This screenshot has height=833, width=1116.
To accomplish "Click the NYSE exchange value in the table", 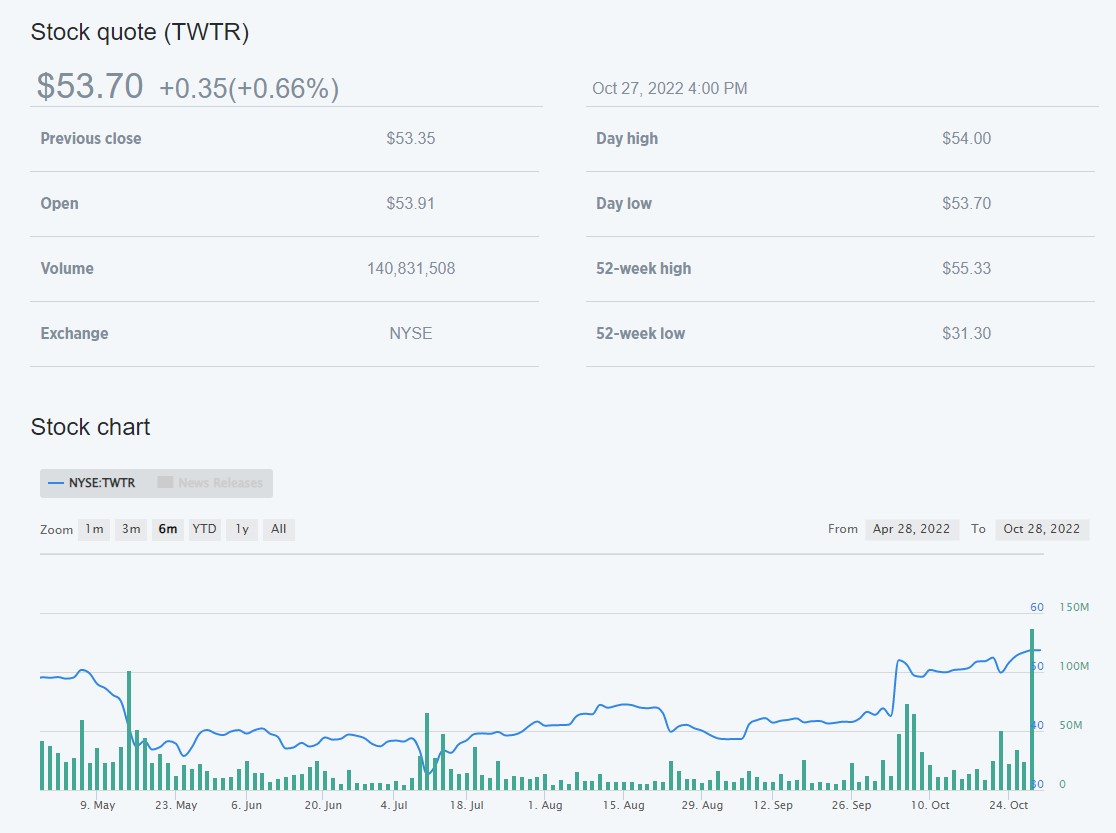I will tap(411, 334).
